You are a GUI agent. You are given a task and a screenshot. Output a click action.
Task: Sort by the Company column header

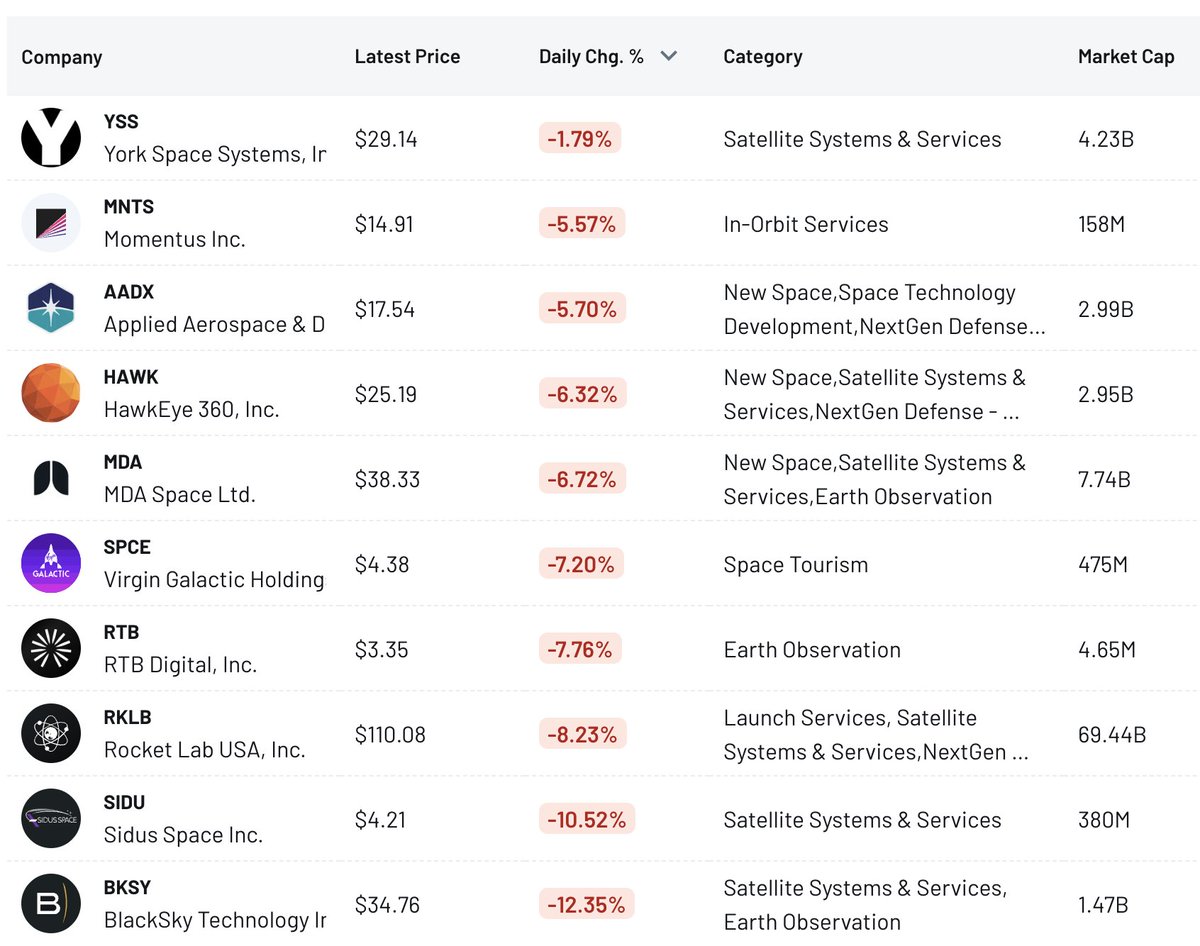[62, 57]
